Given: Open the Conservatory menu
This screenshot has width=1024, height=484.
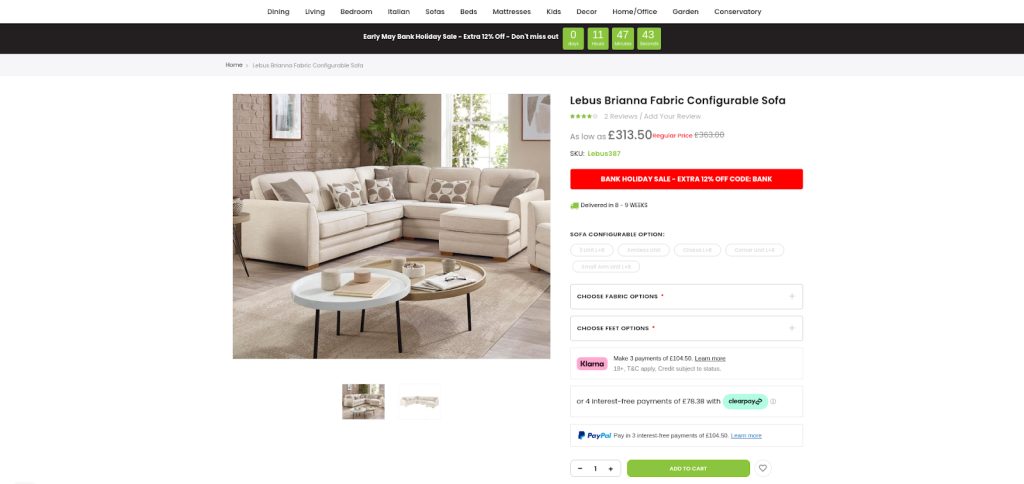Looking at the screenshot, I should click(737, 12).
